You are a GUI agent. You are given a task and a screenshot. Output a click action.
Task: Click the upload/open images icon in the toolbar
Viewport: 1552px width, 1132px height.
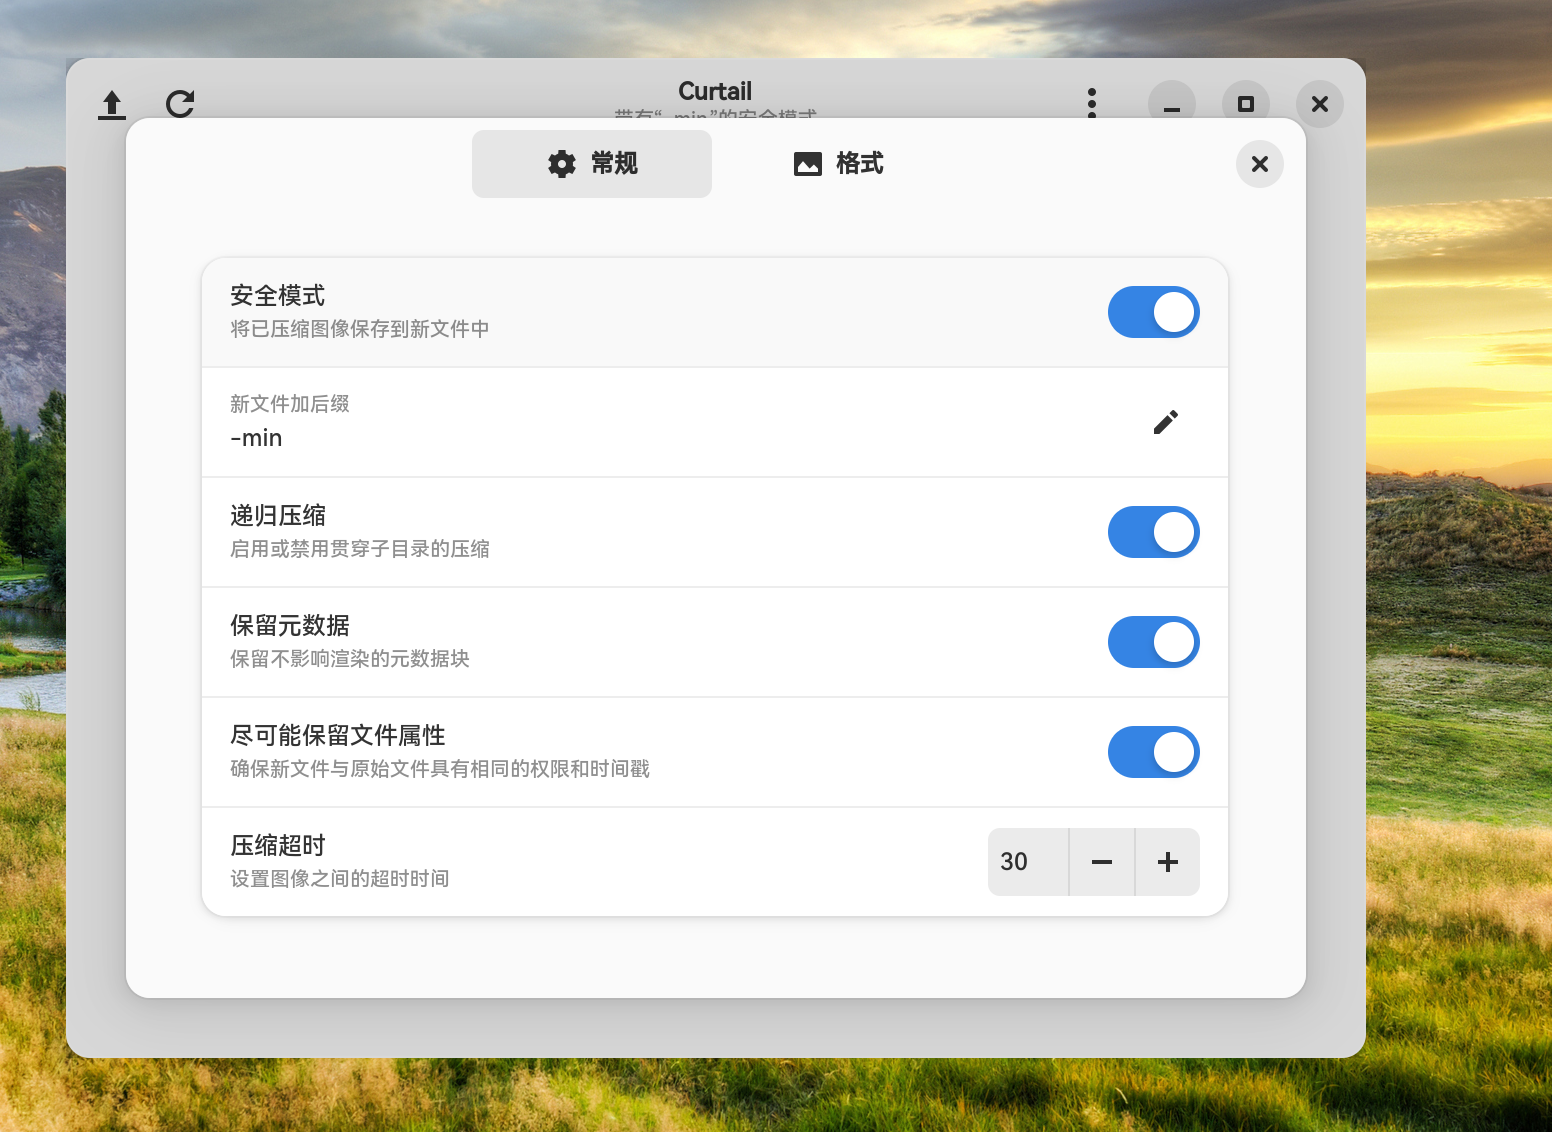click(x=111, y=104)
